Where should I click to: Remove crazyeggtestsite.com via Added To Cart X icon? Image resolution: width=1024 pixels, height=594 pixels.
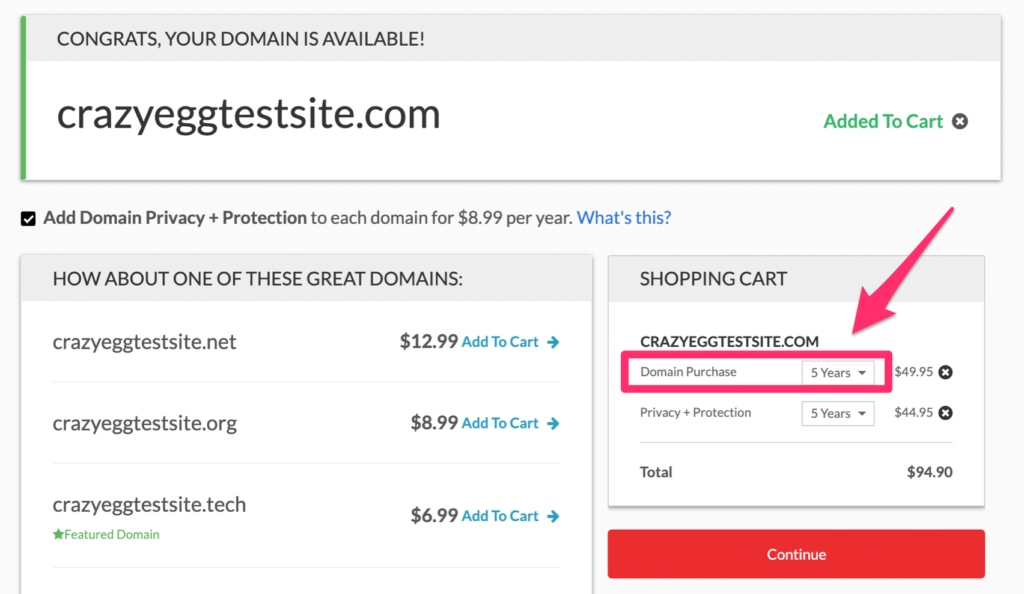(959, 121)
